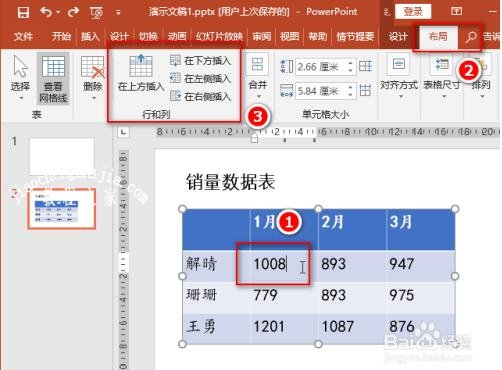502x370 pixels.
Task: Open Ribbon Display Options icon
Action: 456,11
